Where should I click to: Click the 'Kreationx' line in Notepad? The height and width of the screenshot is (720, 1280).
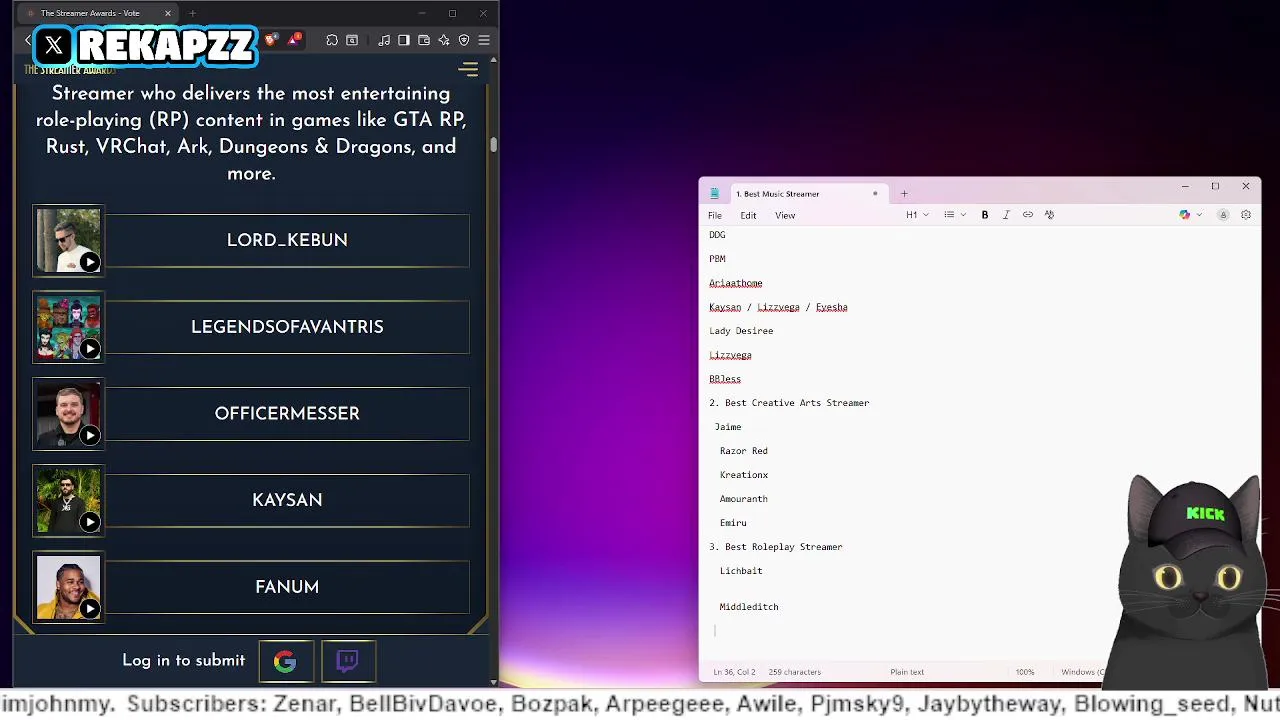(744, 475)
